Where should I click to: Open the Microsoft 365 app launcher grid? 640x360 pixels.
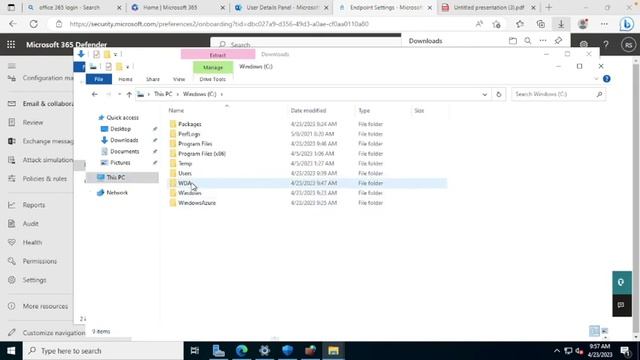(x=11, y=44)
